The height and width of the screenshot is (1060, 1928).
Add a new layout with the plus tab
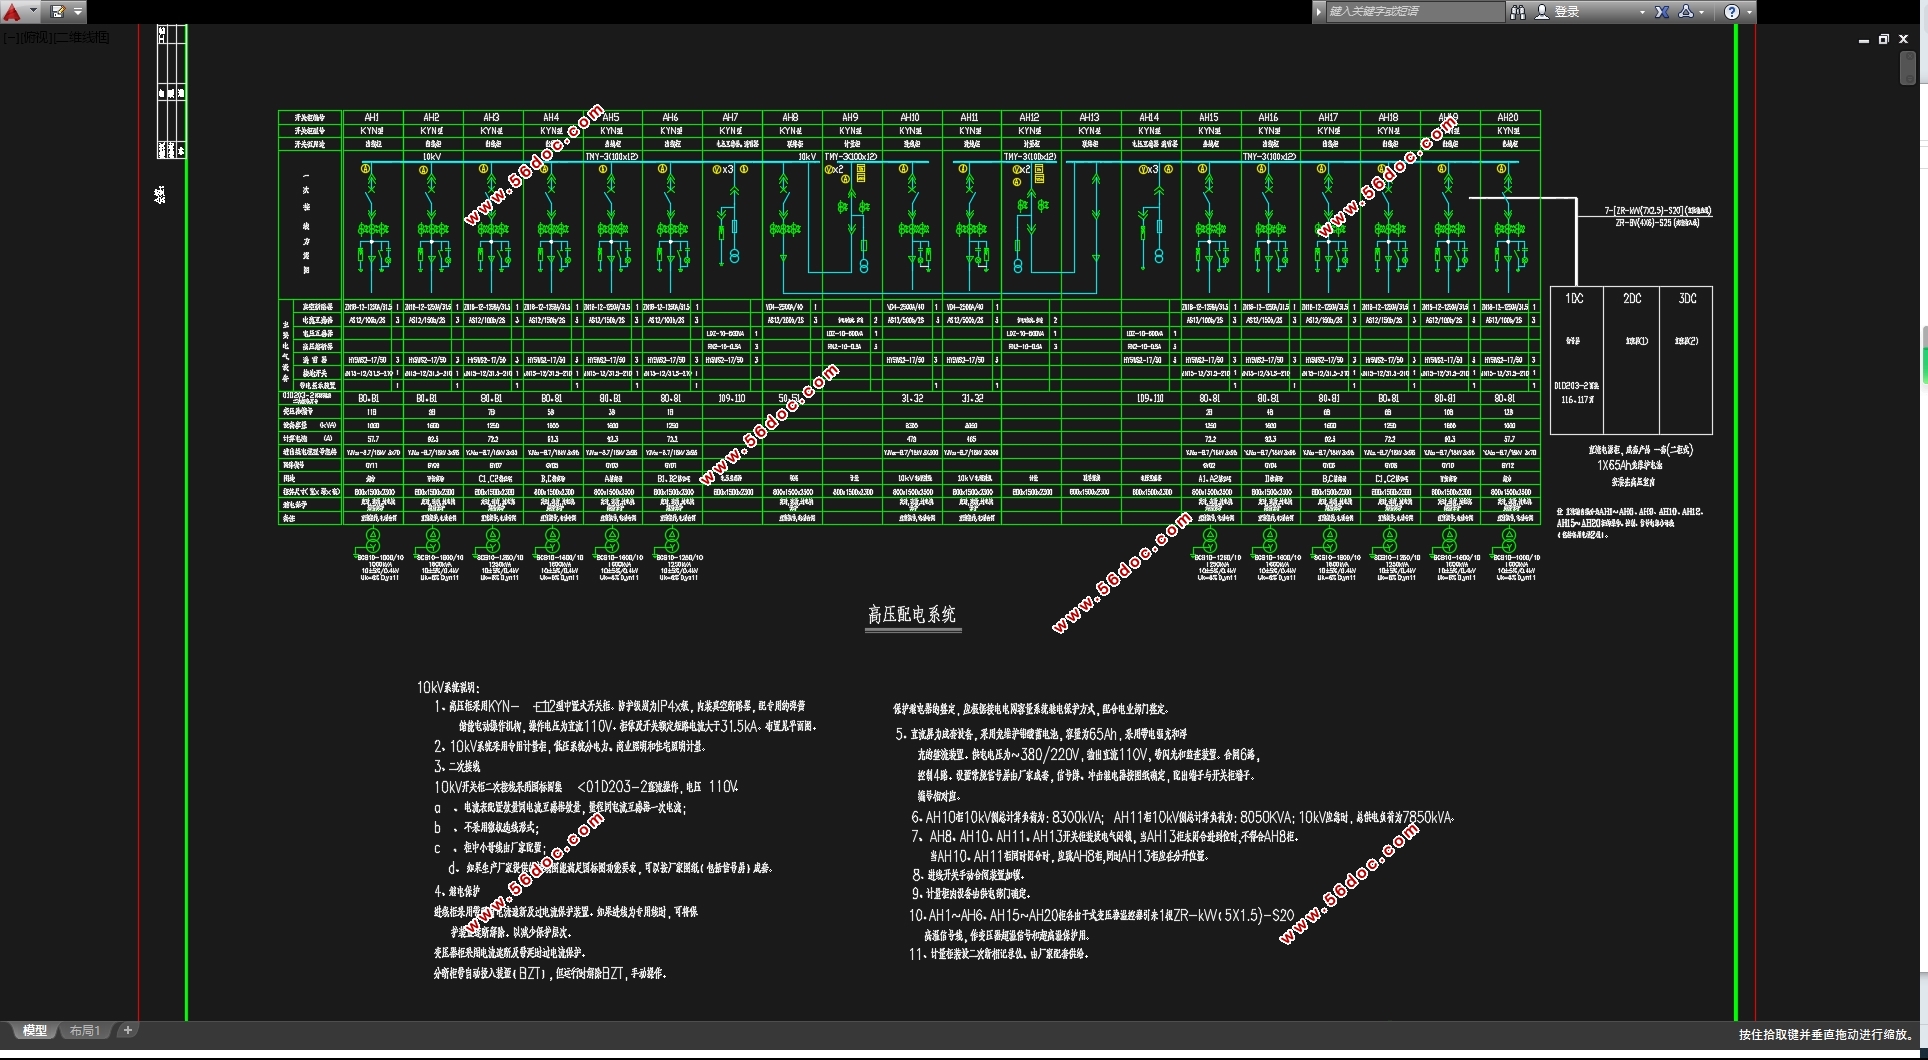[x=127, y=1030]
